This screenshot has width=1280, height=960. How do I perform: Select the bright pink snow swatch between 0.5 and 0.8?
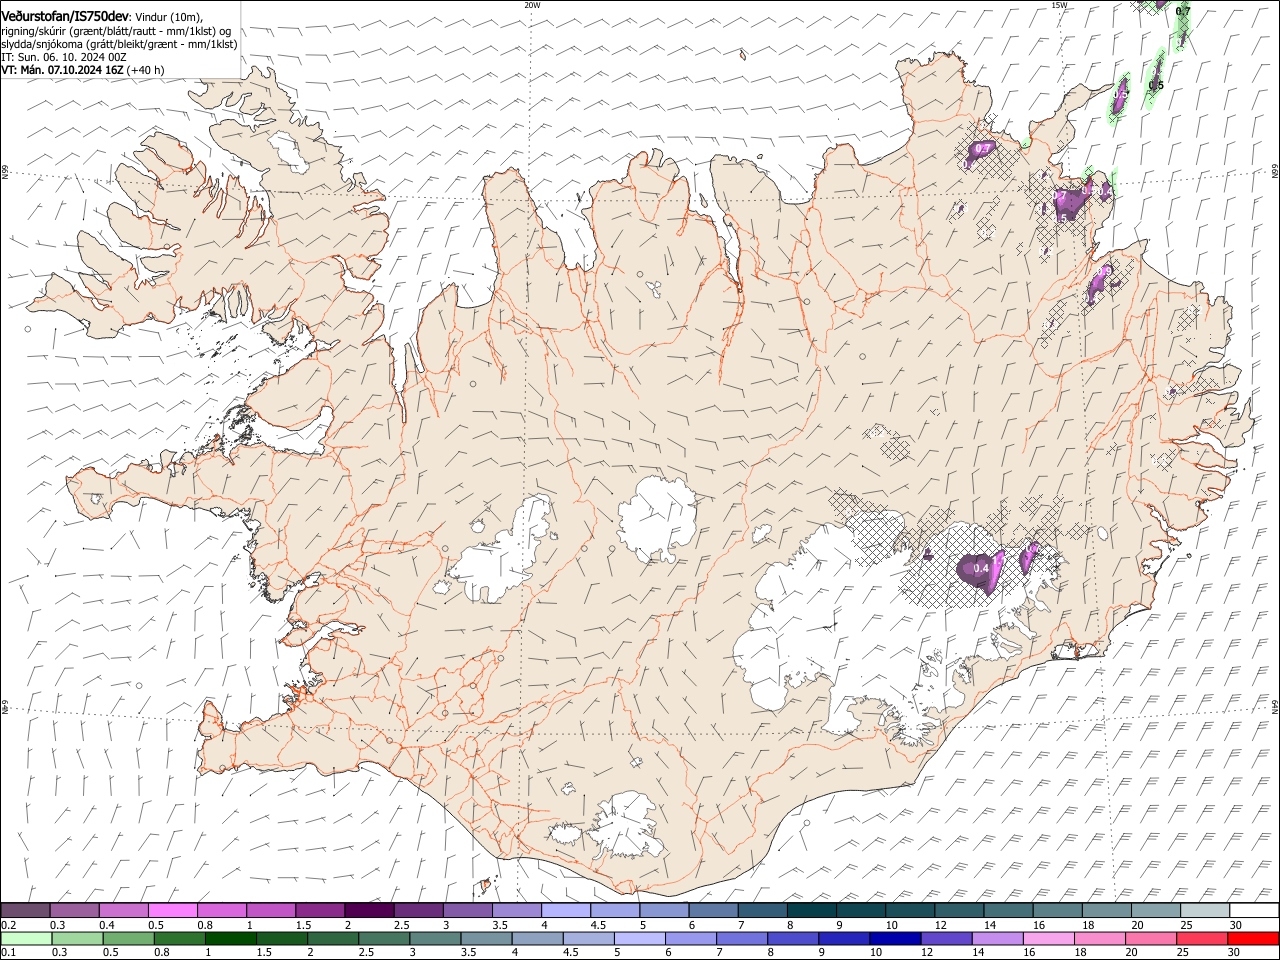172,910
